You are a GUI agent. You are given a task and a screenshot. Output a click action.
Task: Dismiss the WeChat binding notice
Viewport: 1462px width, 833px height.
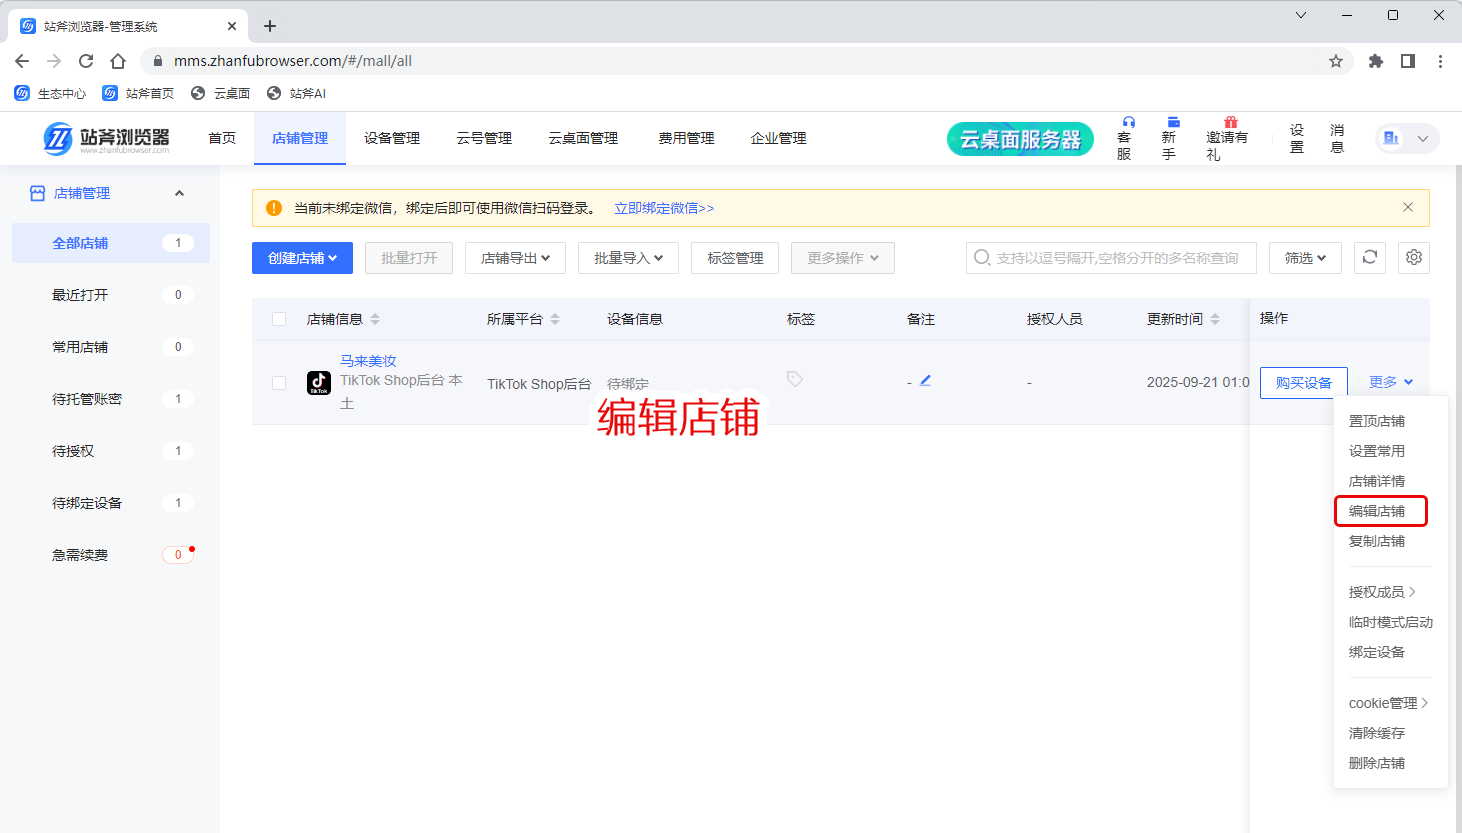[x=1408, y=208]
